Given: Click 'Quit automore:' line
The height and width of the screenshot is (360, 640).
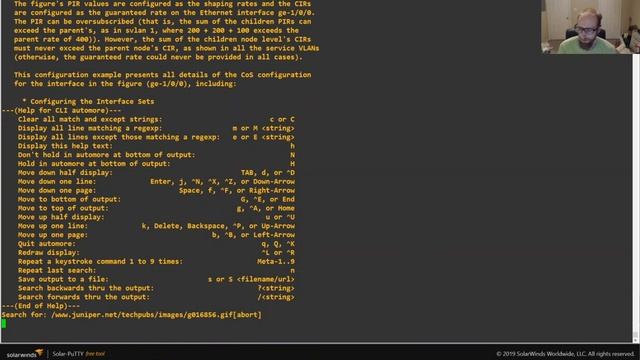Looking at the screenshot, I should pos(156,244).
